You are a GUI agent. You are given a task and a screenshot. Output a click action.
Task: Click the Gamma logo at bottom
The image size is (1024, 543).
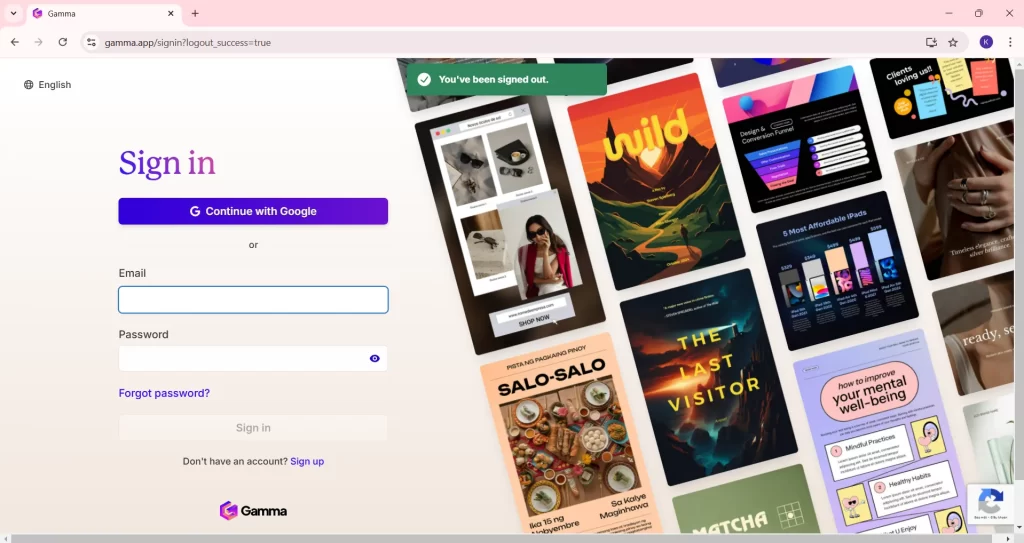253,511
